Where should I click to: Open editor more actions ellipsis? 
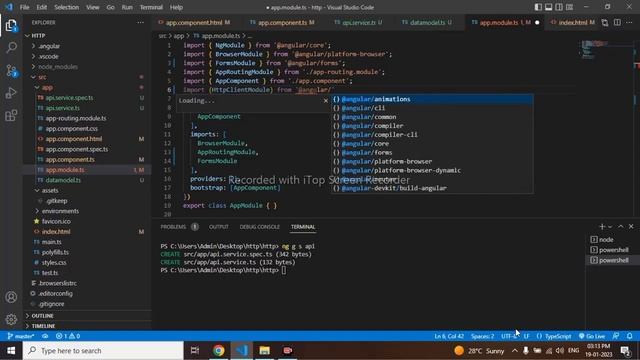point(629,22)
